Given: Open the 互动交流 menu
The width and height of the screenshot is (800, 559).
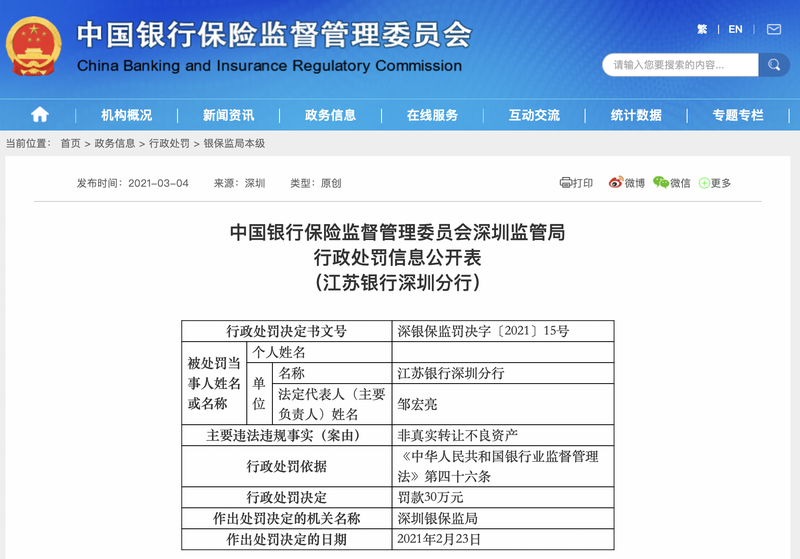Looking at the screenshot, I should 534,115.
